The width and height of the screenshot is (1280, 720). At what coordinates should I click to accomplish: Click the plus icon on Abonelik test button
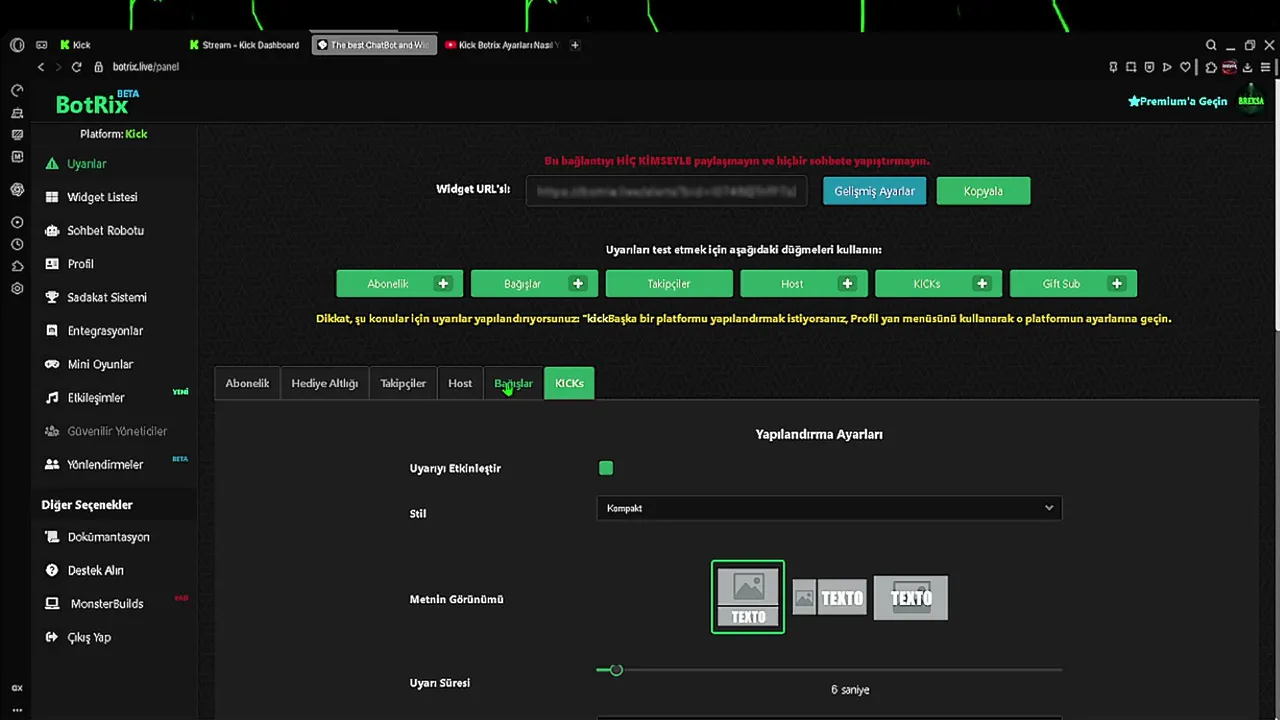click(443, 284)
